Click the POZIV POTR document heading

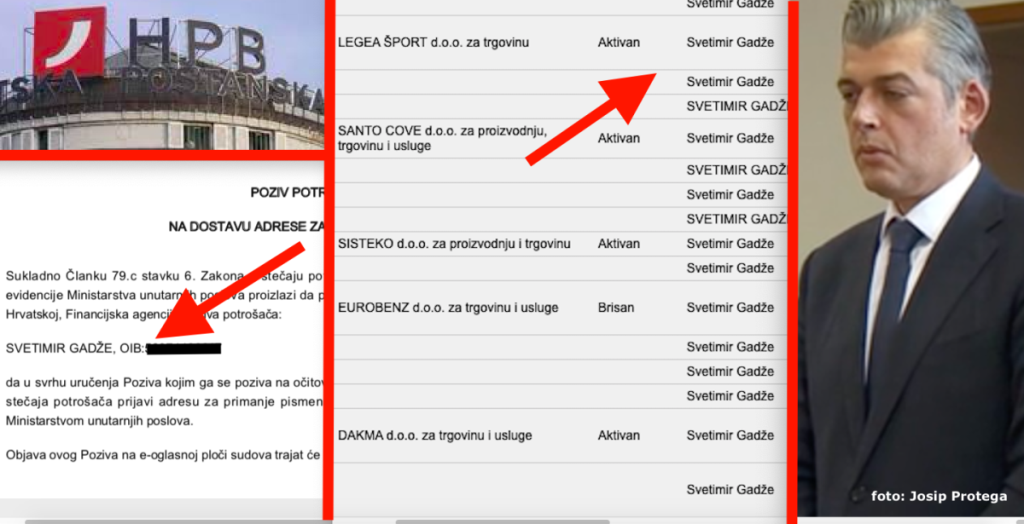coord(287,193)
